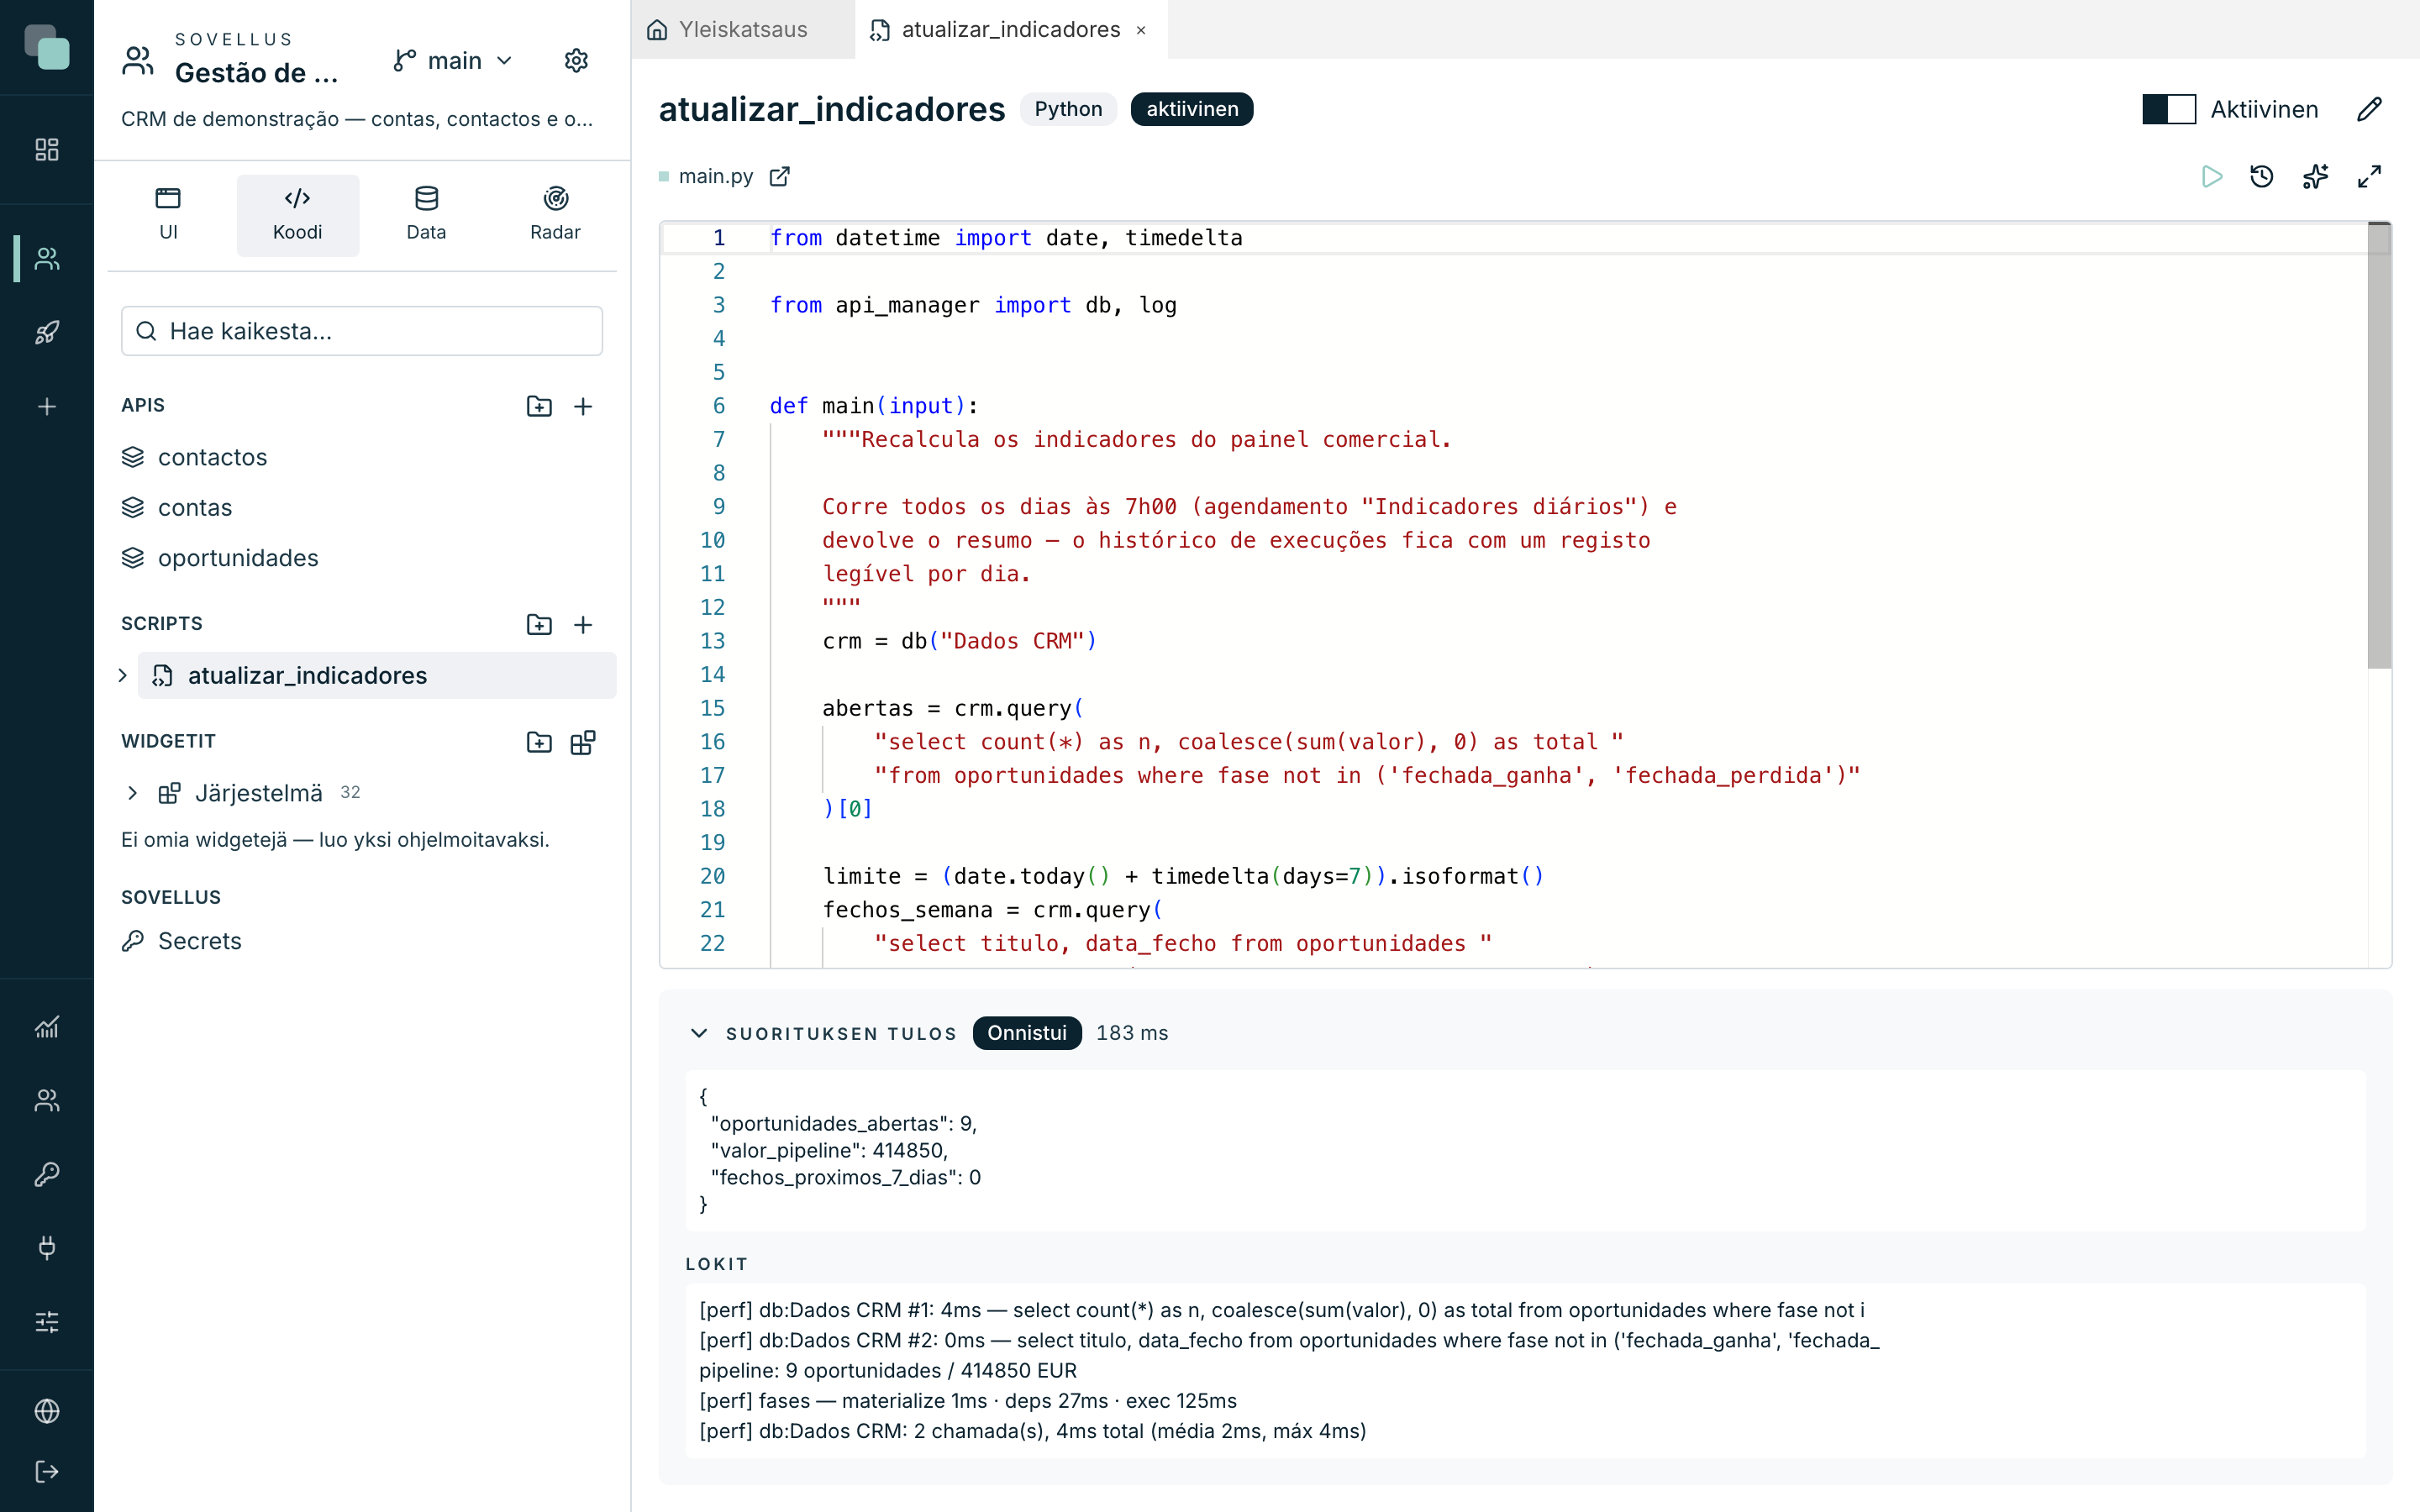
Task: Open oportunidades API
Action: point(238,558)
